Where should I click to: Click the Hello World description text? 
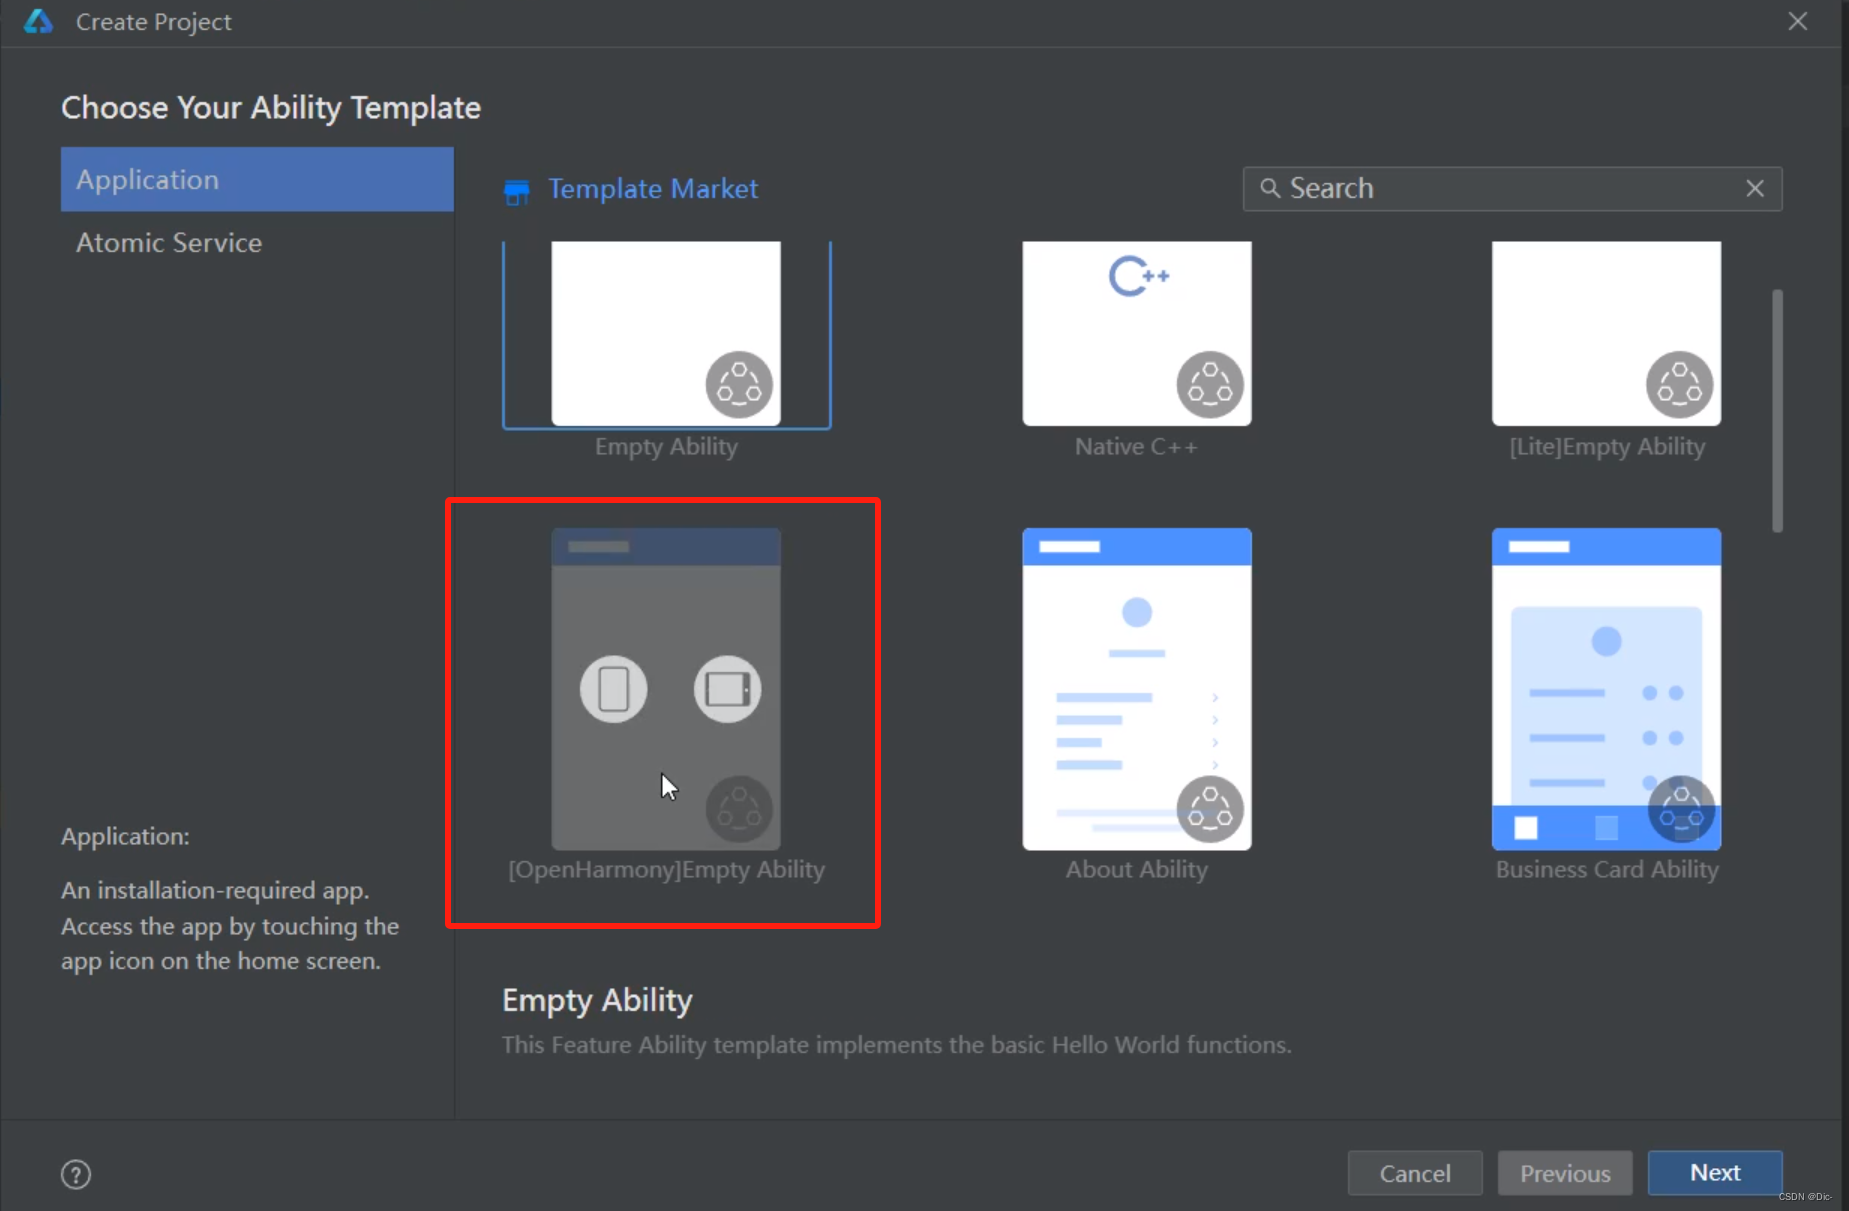coord(896,1045)
